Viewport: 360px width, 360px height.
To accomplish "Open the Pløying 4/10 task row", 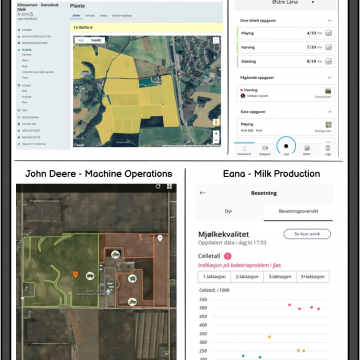I will 286,33.
